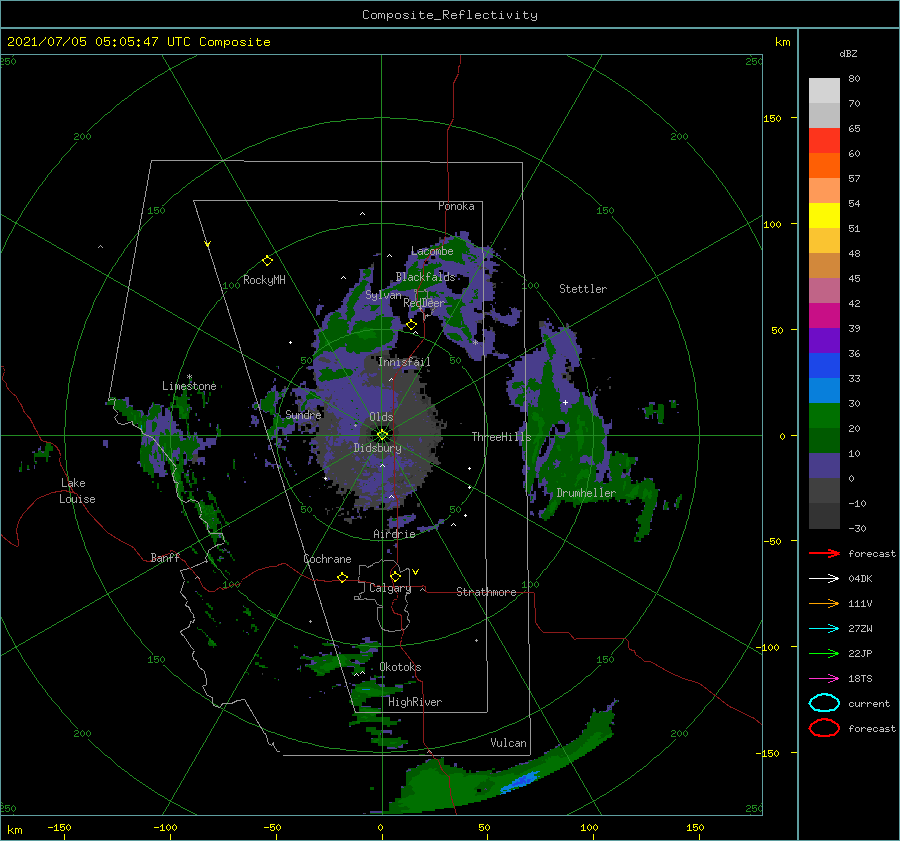
Task: Click the RockyMH label
Action: tap(264, 280)
